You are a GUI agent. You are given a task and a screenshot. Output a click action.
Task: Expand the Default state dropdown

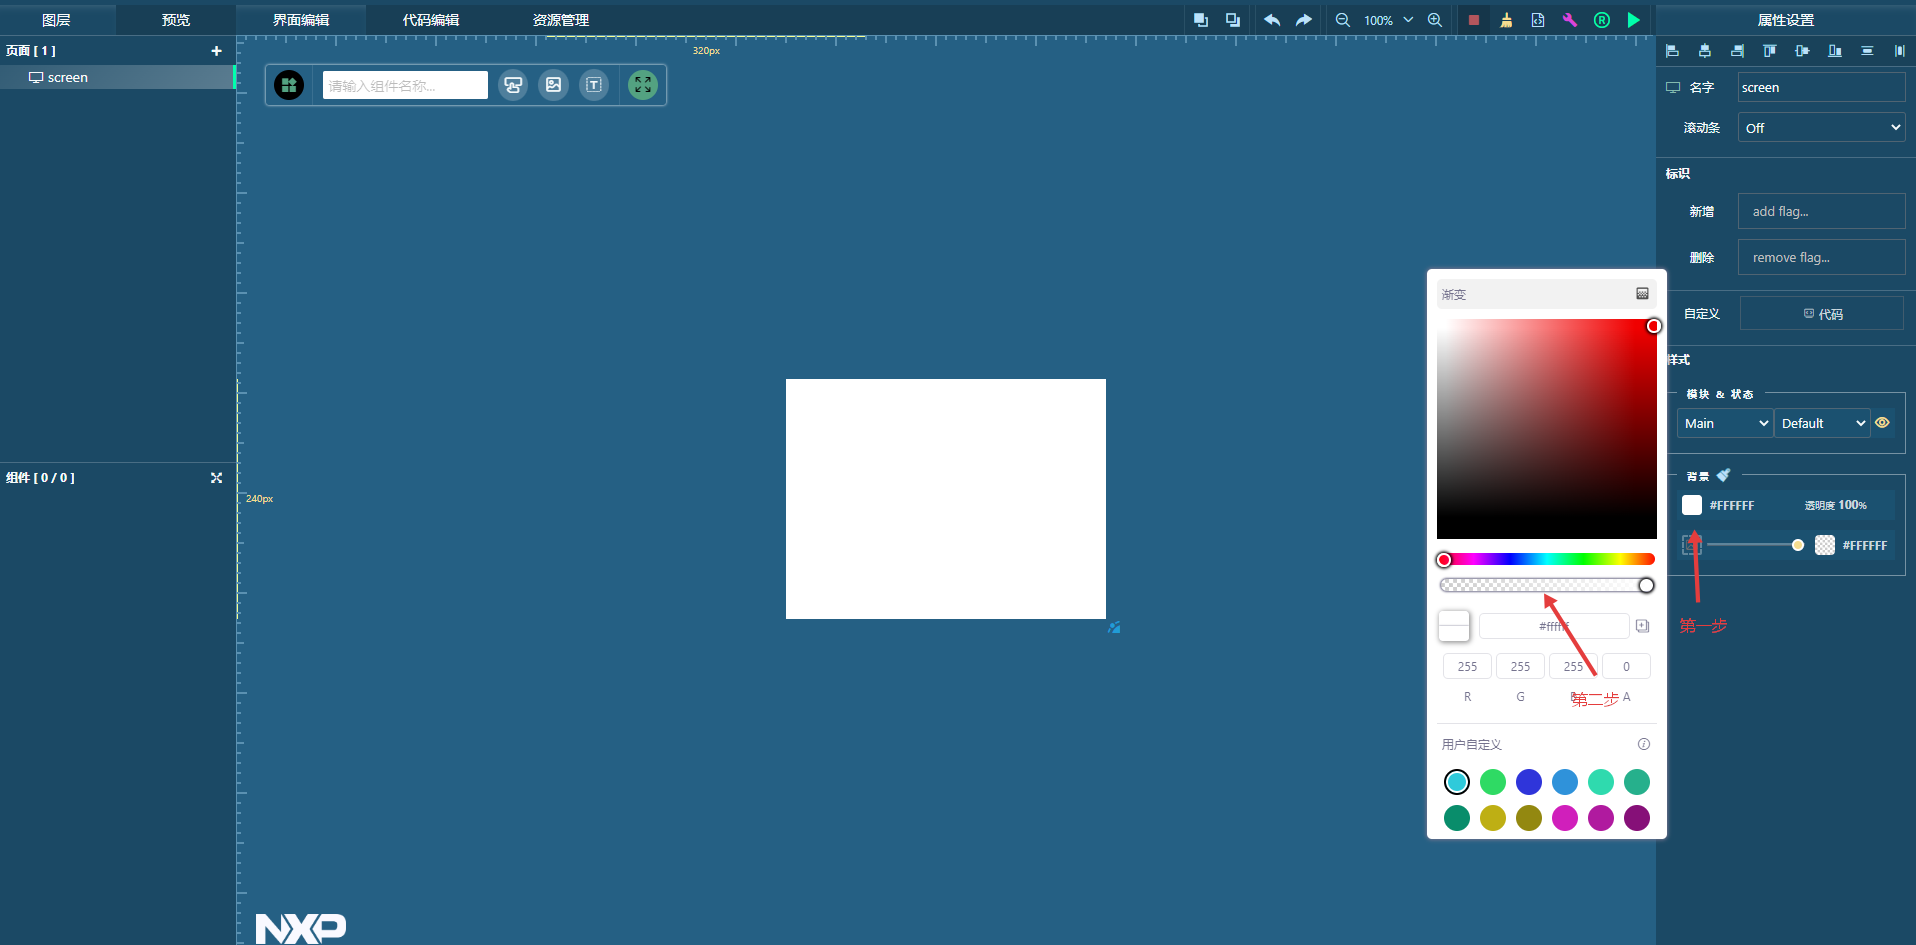pyautogui.click(x=1822, y=423)
